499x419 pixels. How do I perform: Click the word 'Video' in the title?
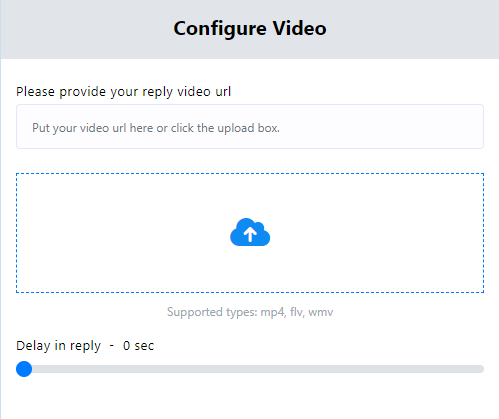click(299, 28)
